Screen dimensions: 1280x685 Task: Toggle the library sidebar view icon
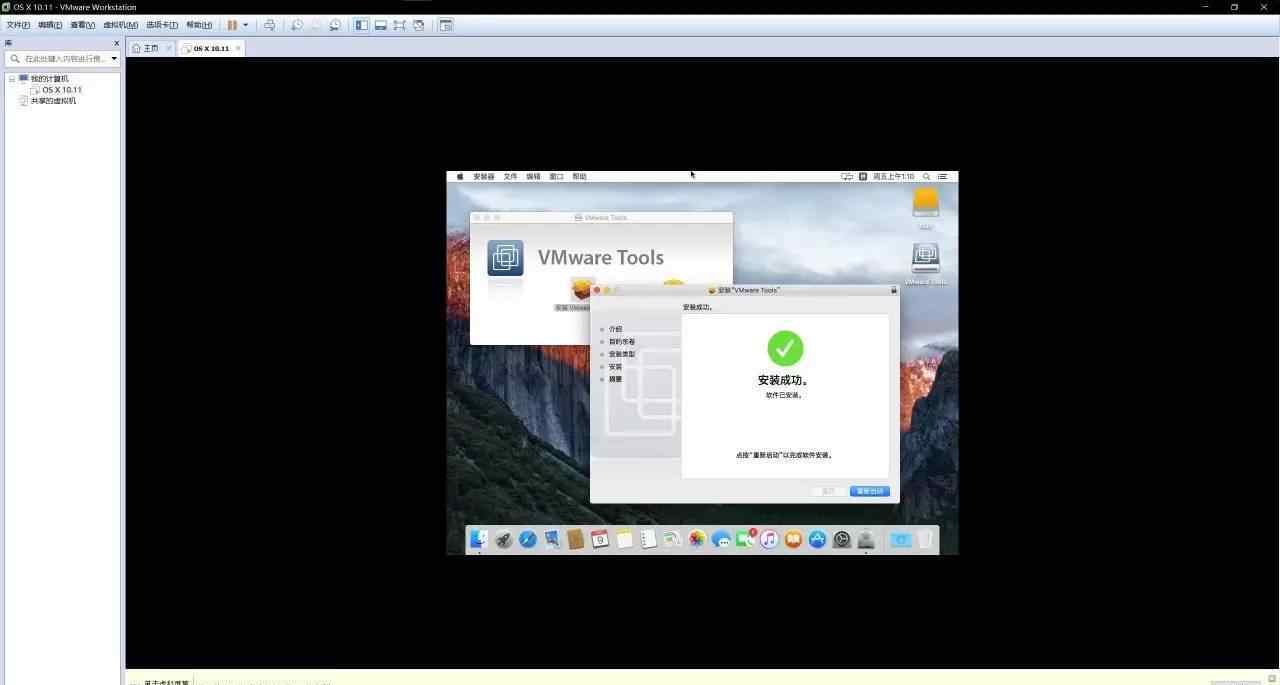(x=362, y=25)
